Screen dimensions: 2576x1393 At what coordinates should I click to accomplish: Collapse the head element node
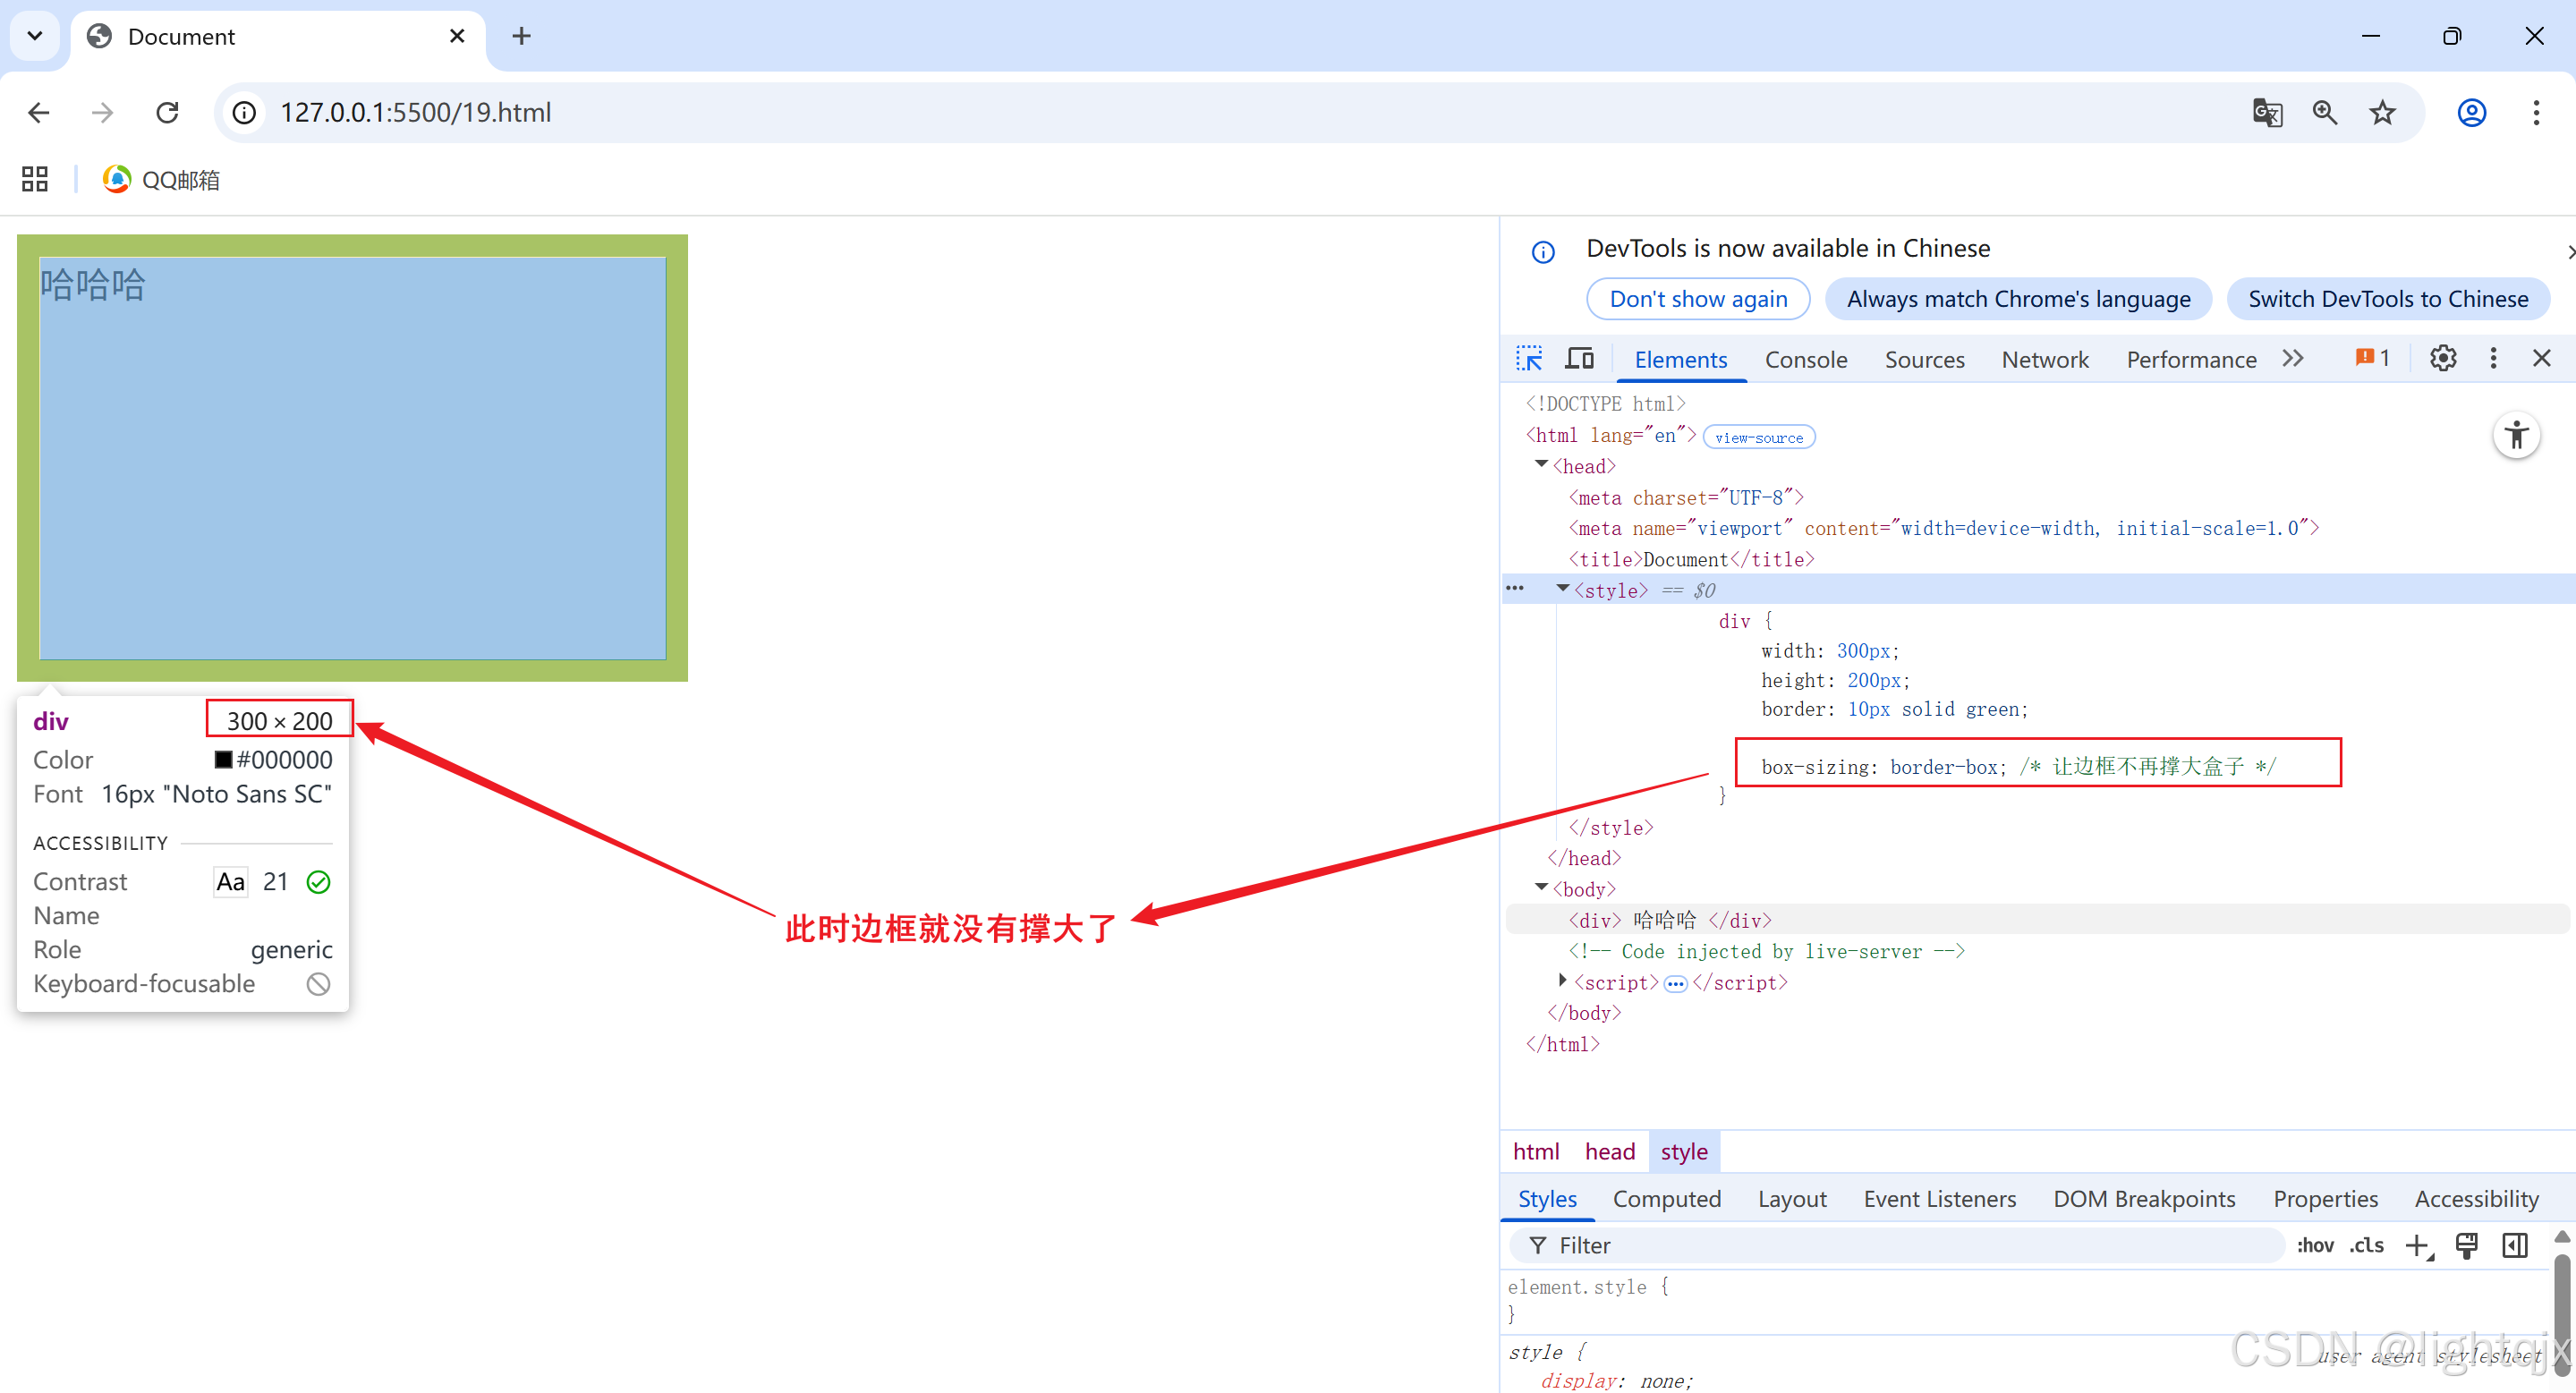pyautogui.click(x=1541, y=465)
